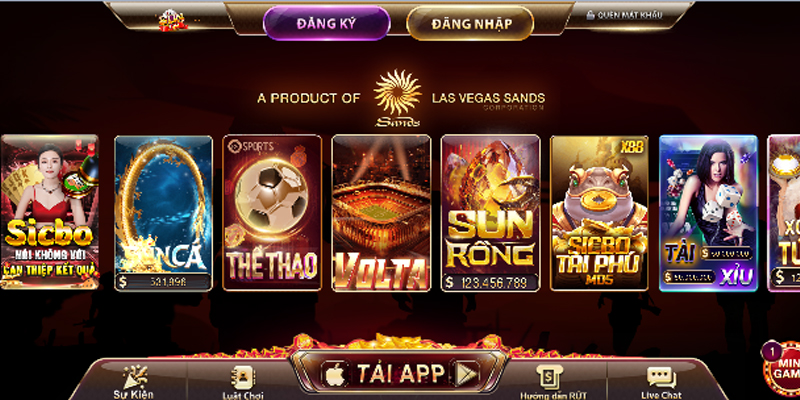Open the Mini Game badge
The height and width of the screenshot is (400, 800).
coord(782,368)
